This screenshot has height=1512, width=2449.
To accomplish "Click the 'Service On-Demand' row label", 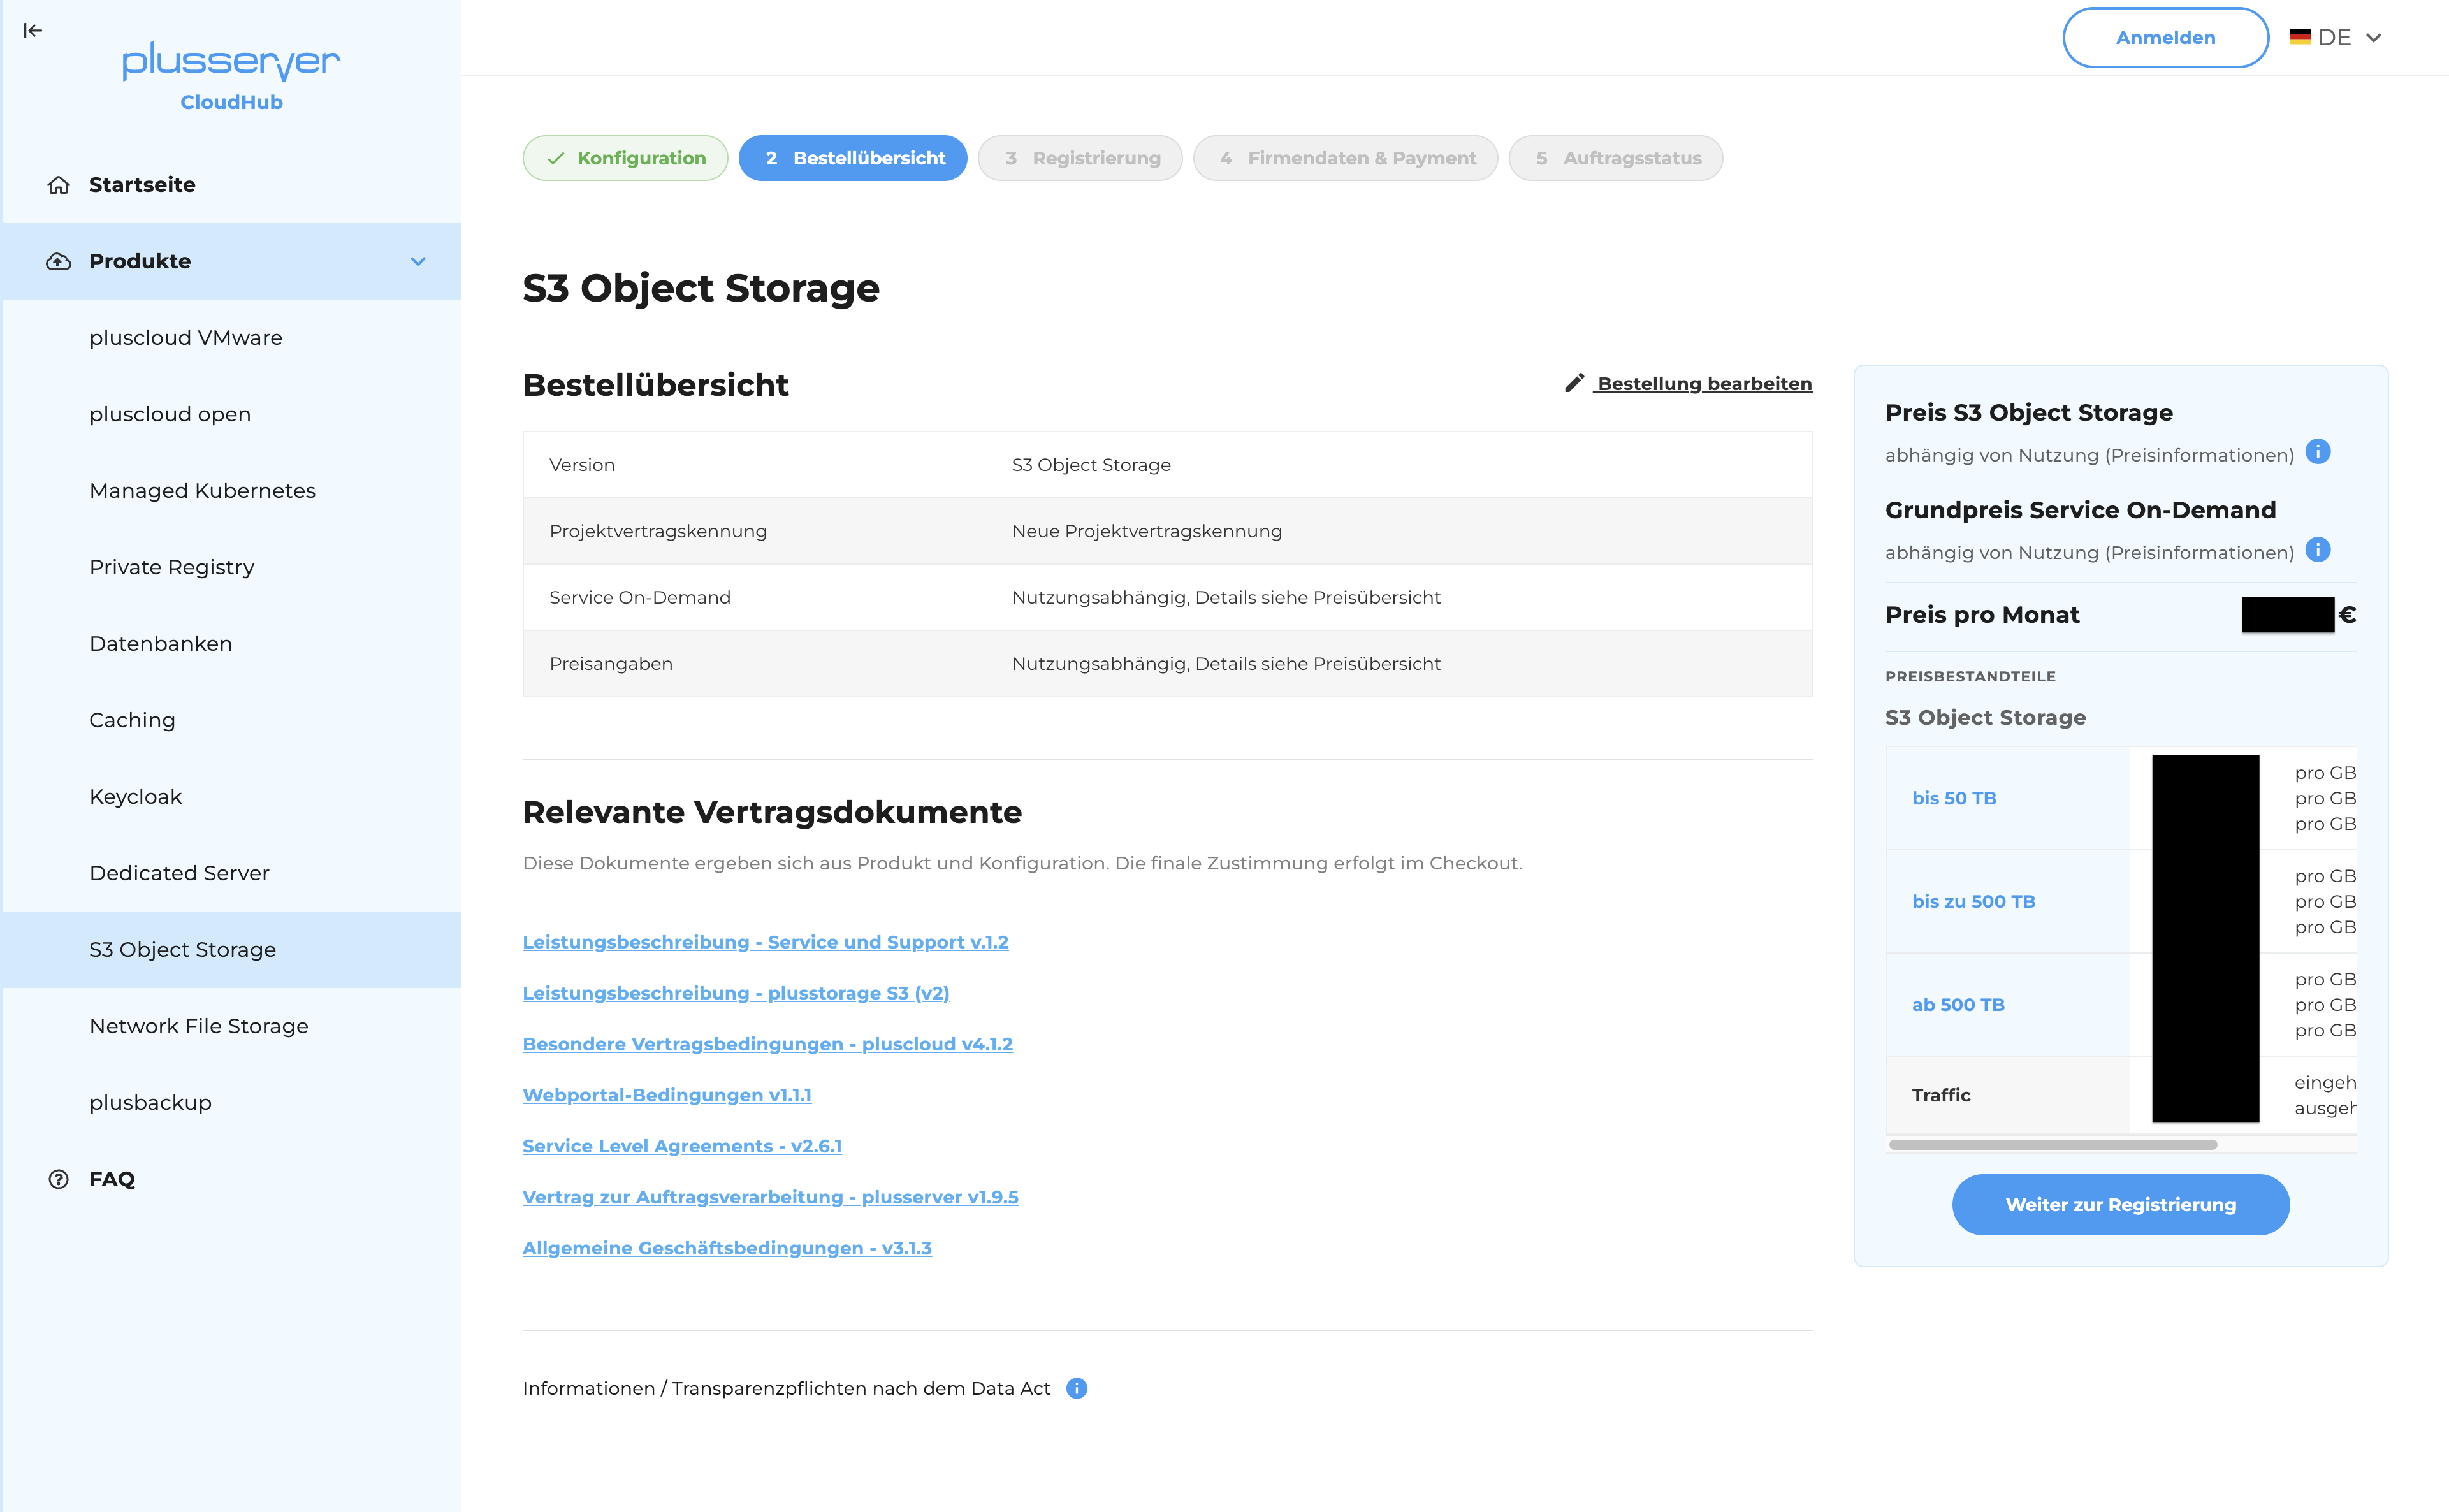I will (x=640, y=597).
